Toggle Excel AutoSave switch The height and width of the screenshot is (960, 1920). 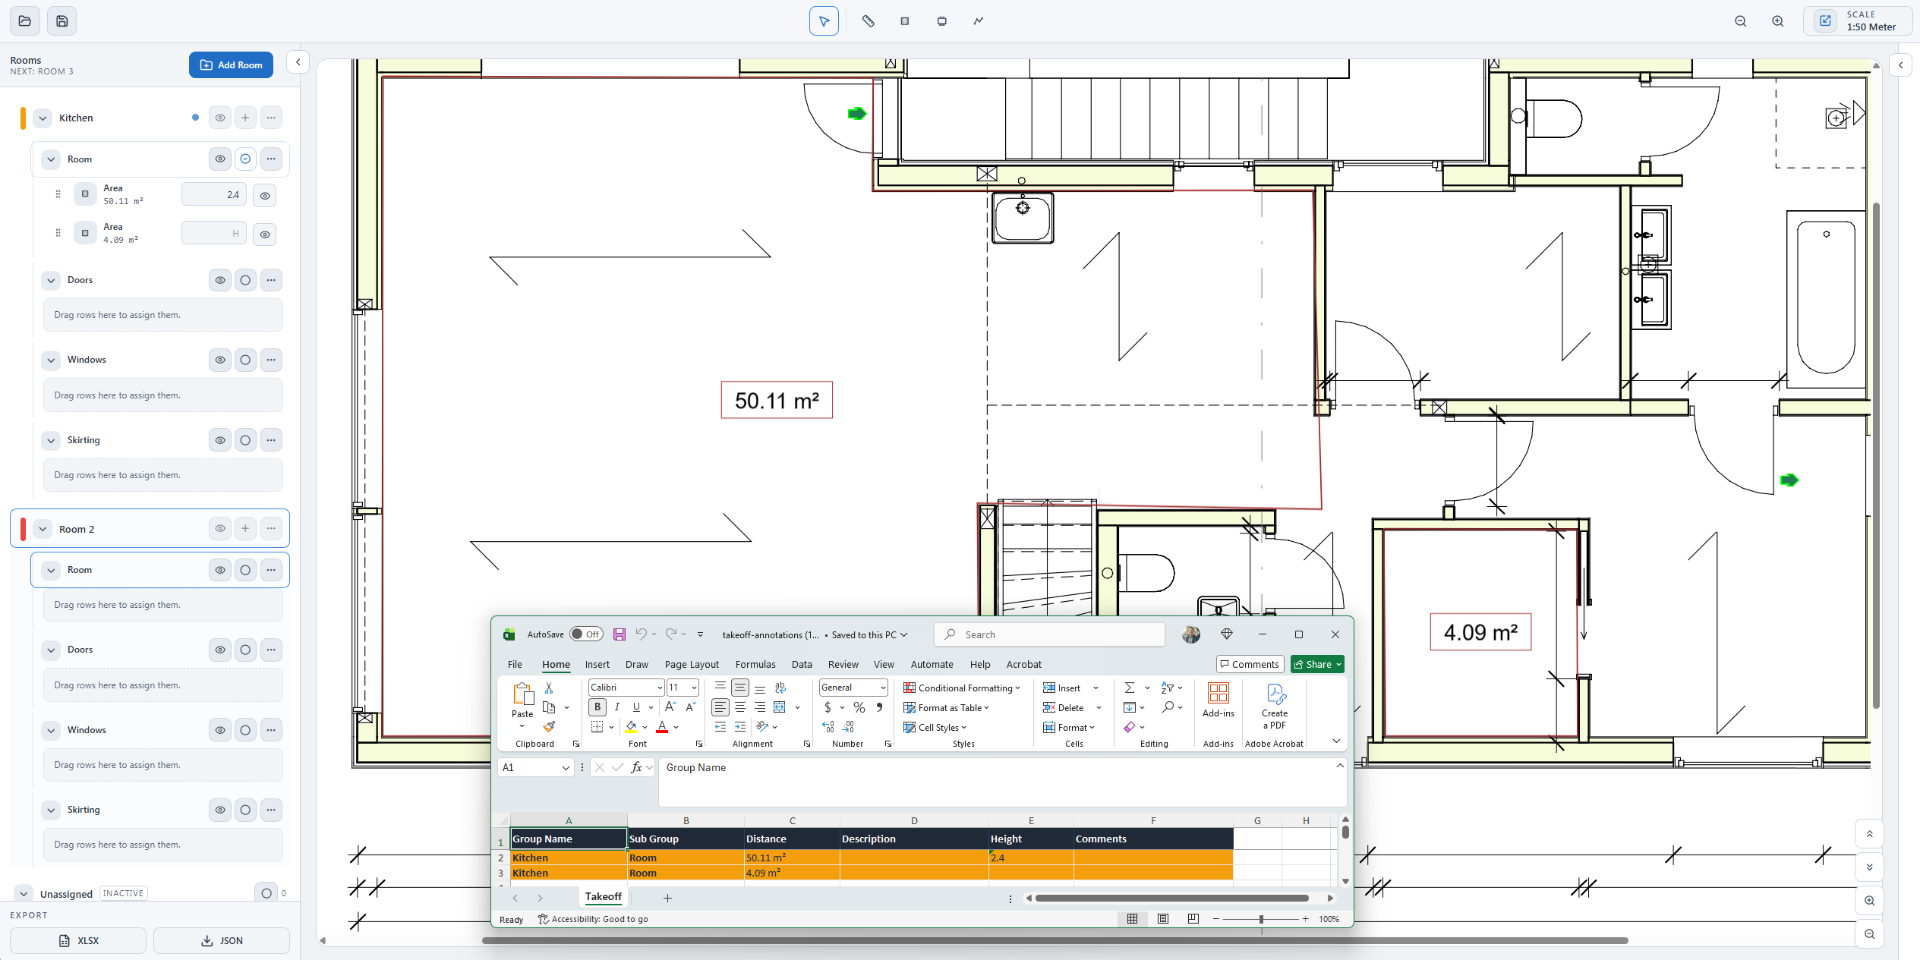(586, 634)
